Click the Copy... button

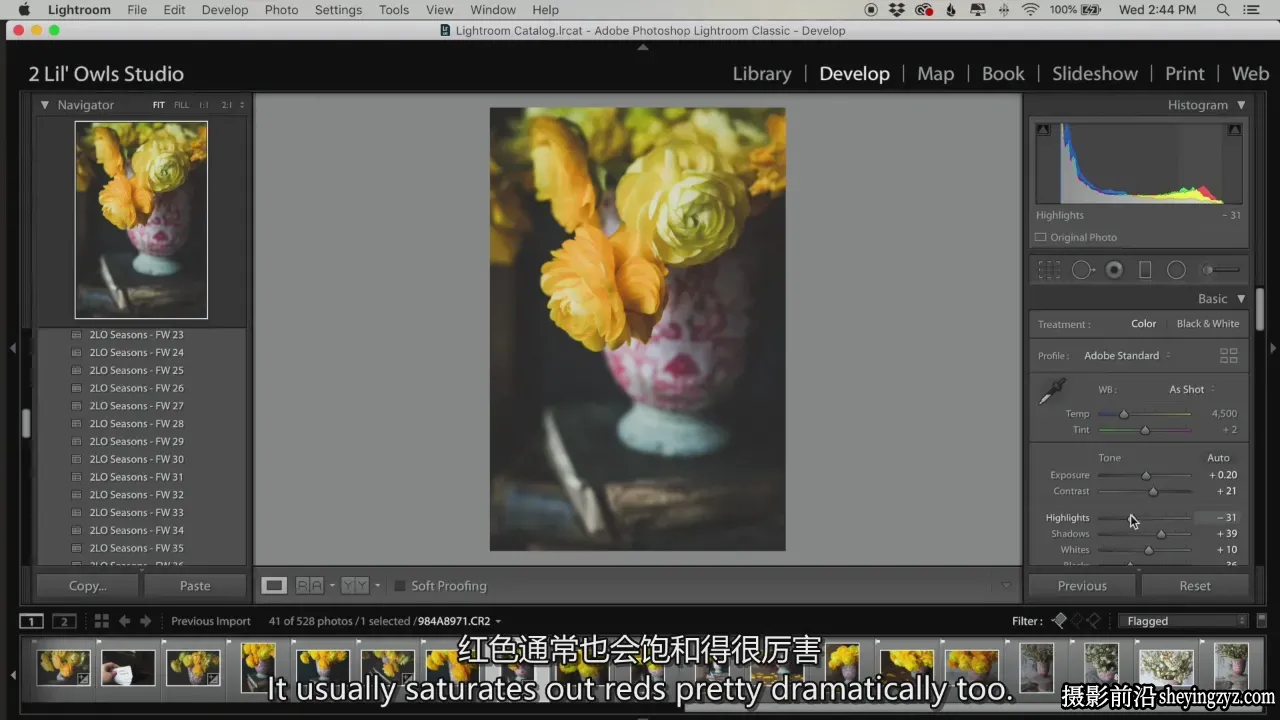[88, 586]
